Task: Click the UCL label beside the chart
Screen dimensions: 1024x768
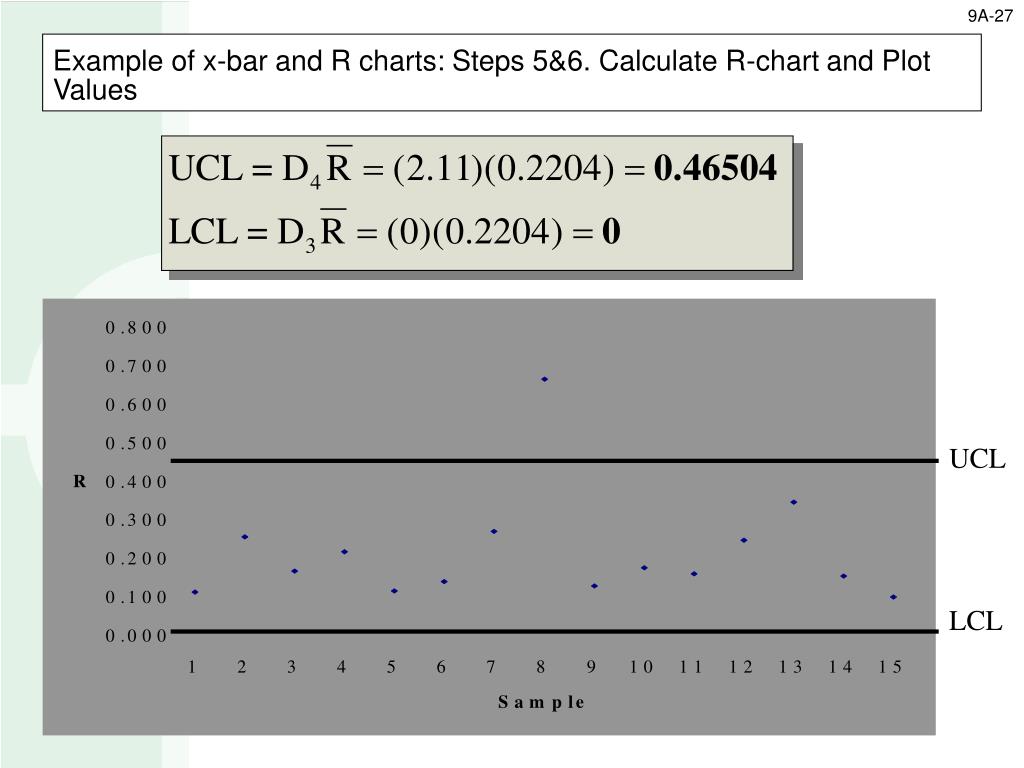Action: coord(976,459)
